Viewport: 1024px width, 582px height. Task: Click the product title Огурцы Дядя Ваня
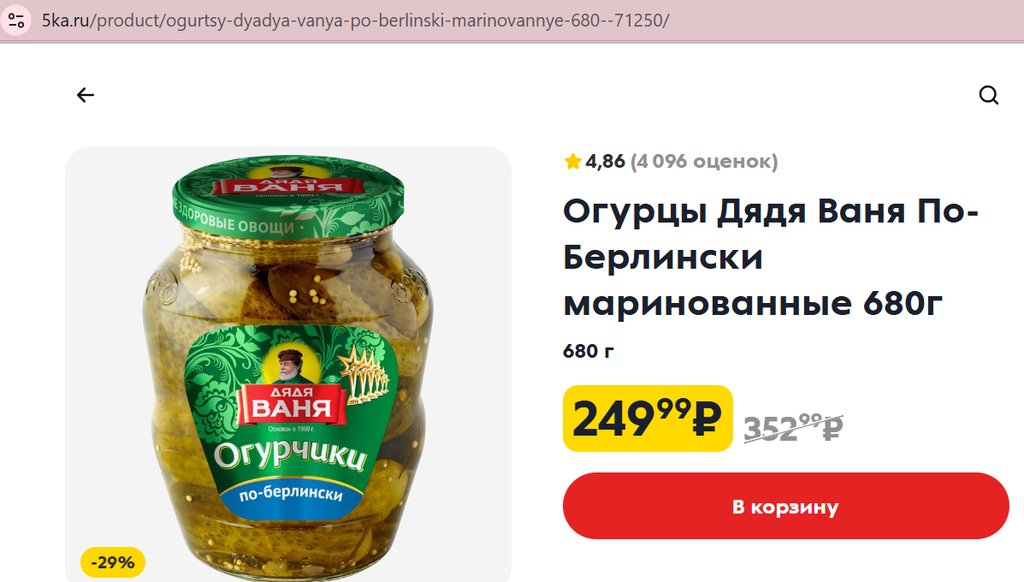(x=771, y=257)
